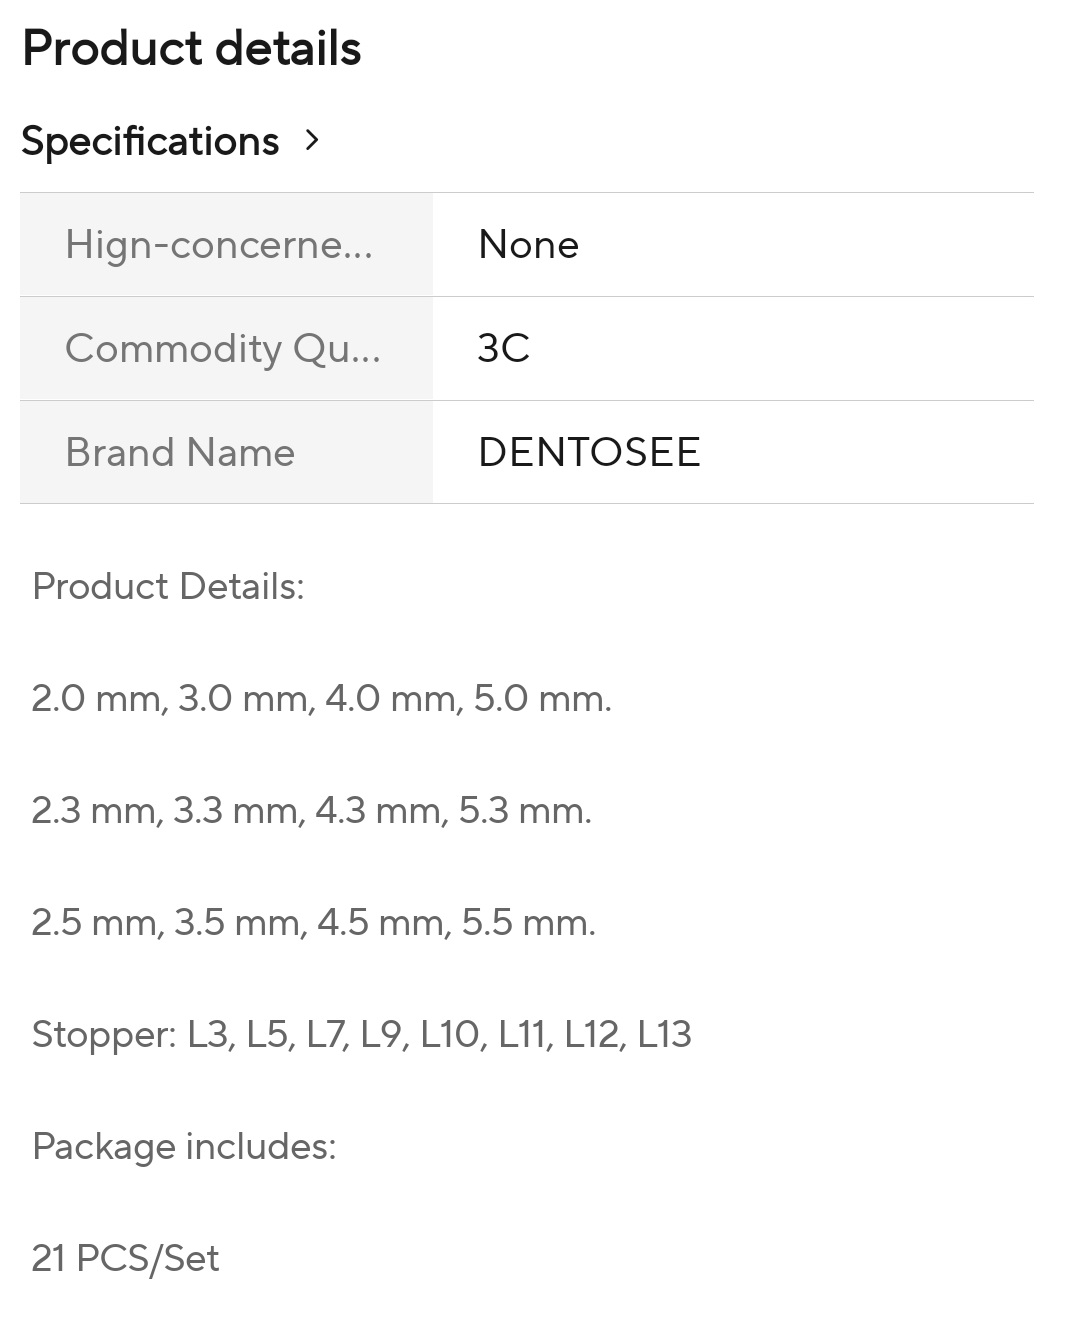Screen dimensions: 1067x1337
Task: Click the Stopper lengths line
Action: [x=361, y=1034]
